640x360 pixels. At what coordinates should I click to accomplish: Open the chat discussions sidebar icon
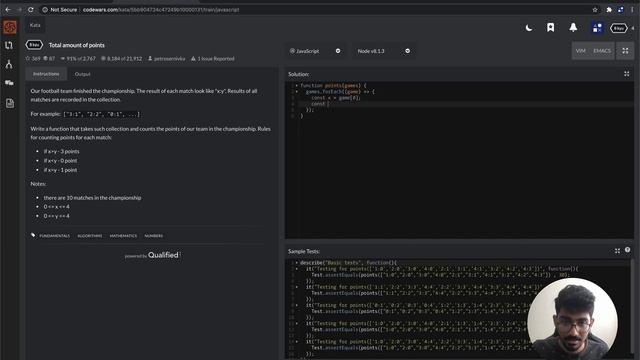[x=9, y=83]
